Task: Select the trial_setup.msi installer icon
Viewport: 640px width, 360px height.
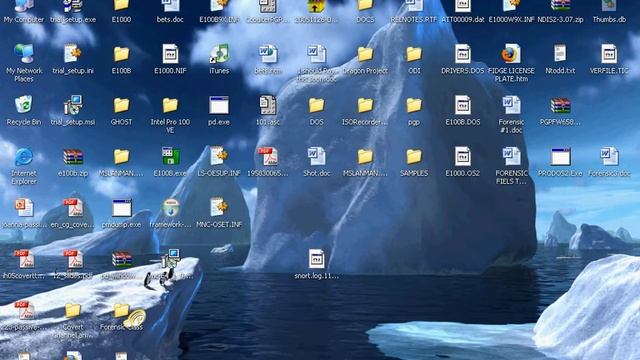Action: (x=73, y=105)
